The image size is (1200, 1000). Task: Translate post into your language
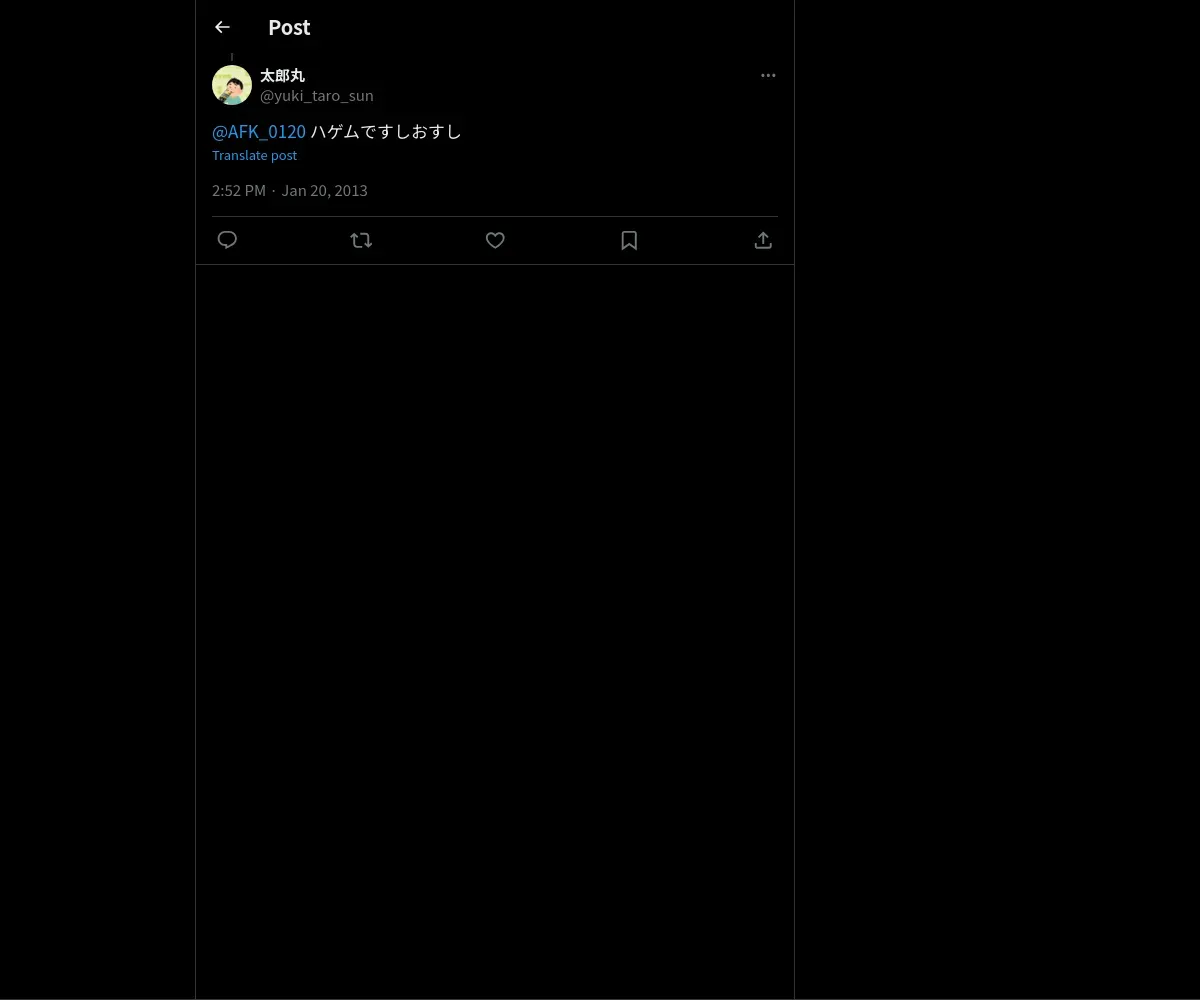pos(254,155)
